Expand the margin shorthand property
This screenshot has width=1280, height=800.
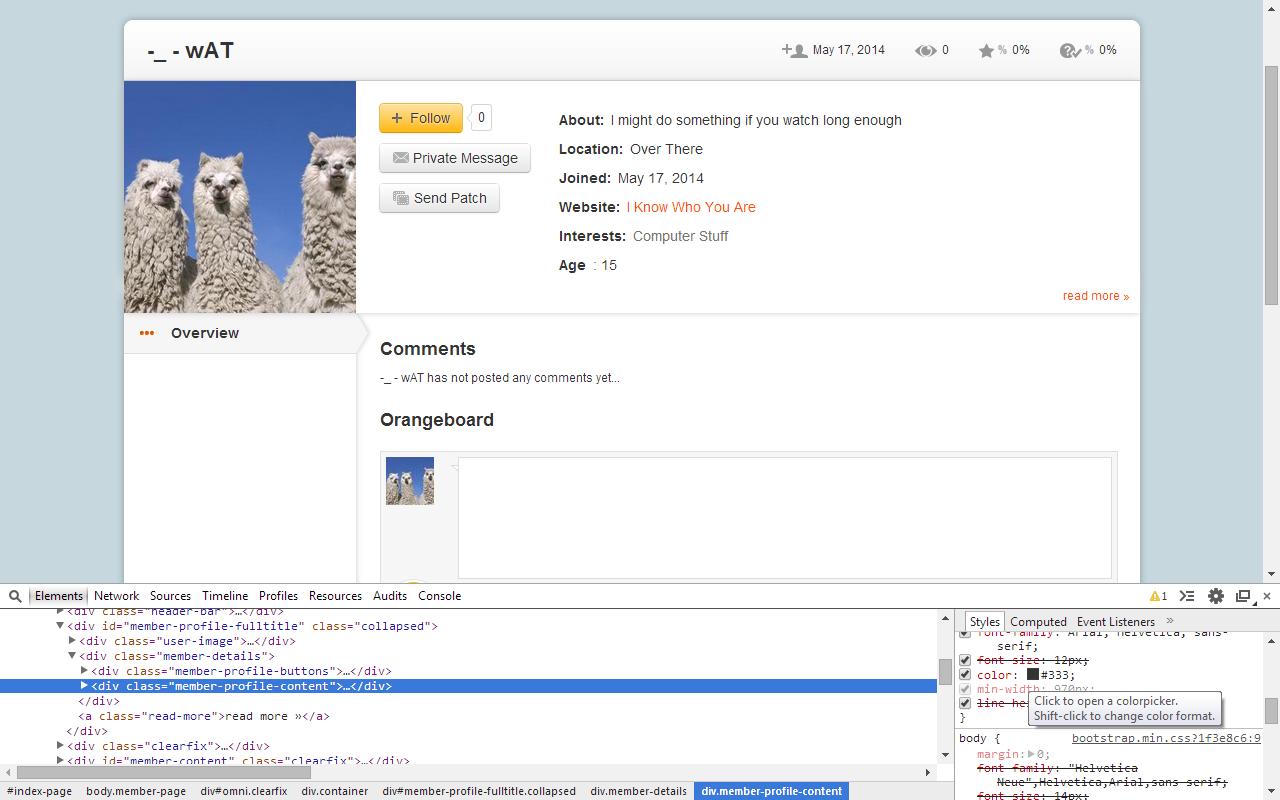[x=1032, y=754]
